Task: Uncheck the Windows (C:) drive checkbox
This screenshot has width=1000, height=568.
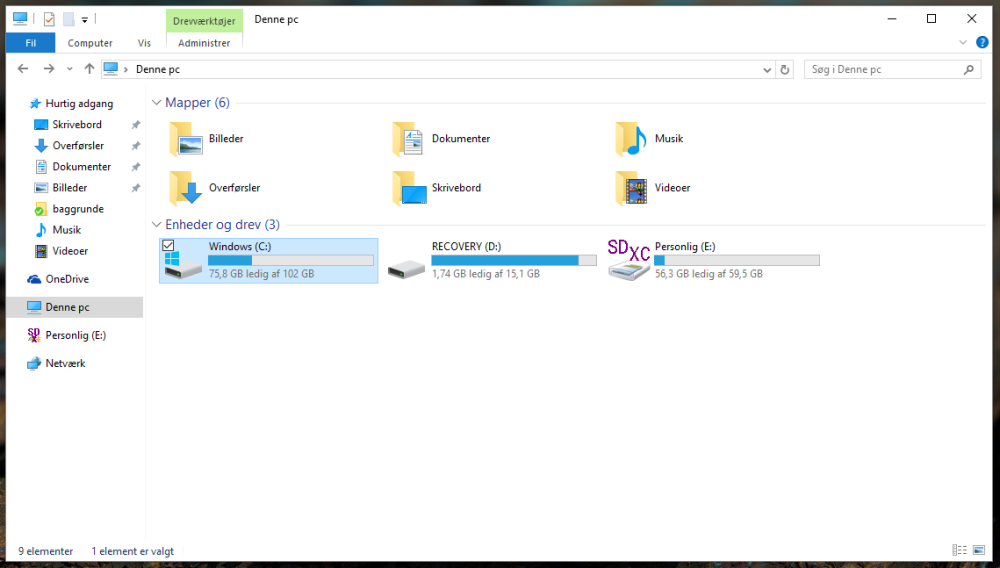Action: click(x=168, y=245)
